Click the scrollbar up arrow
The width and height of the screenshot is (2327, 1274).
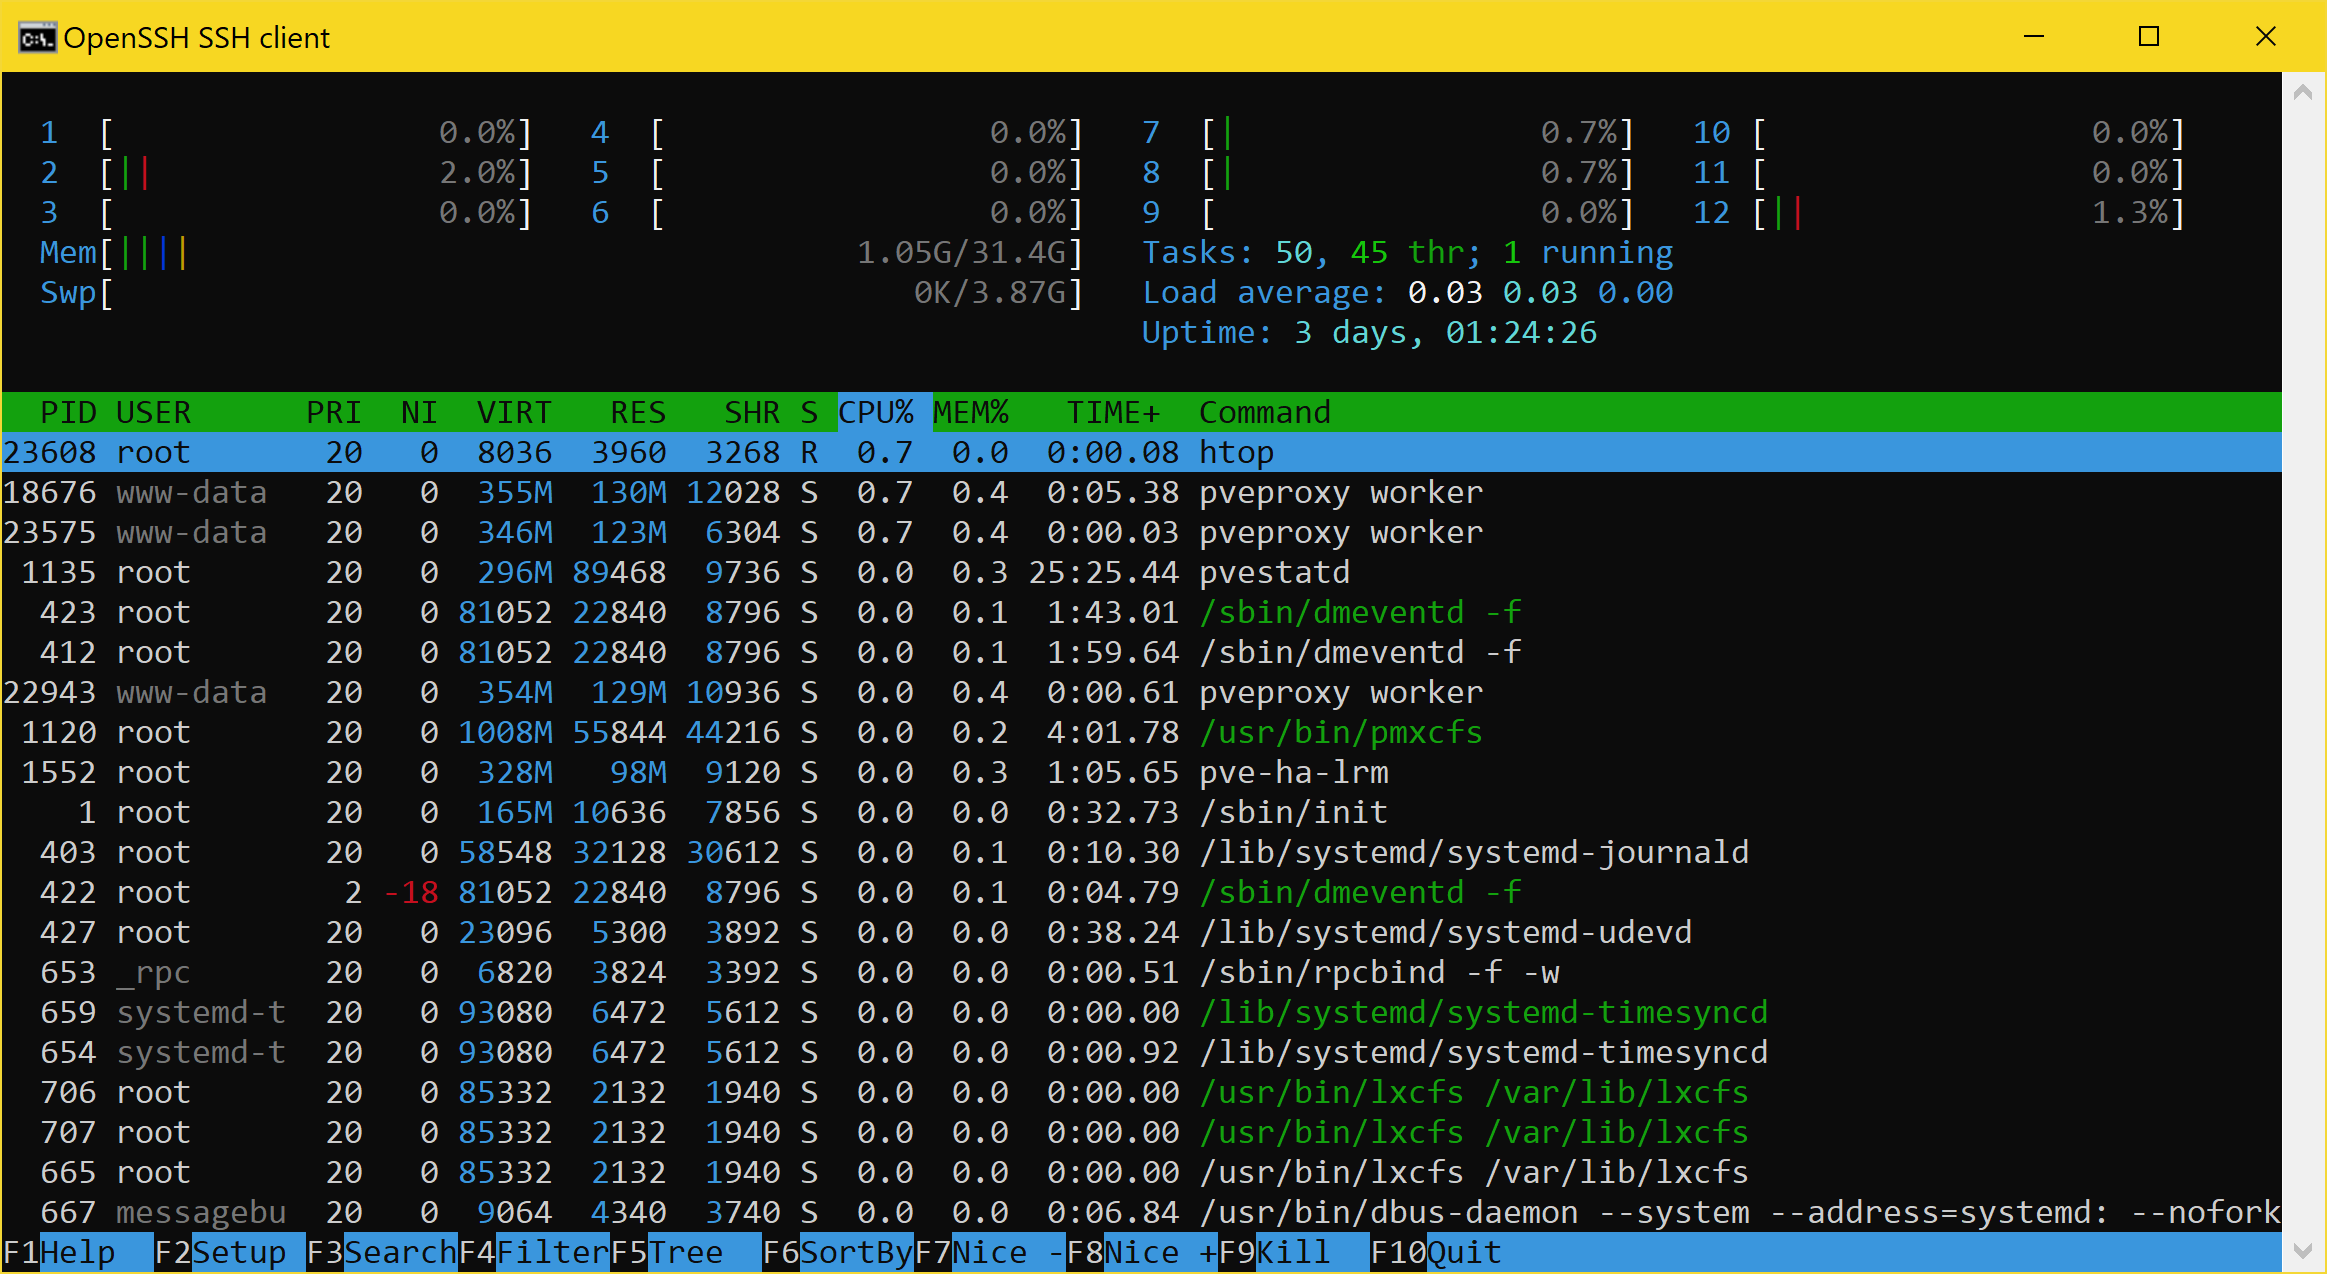[x=2304, y=92]
